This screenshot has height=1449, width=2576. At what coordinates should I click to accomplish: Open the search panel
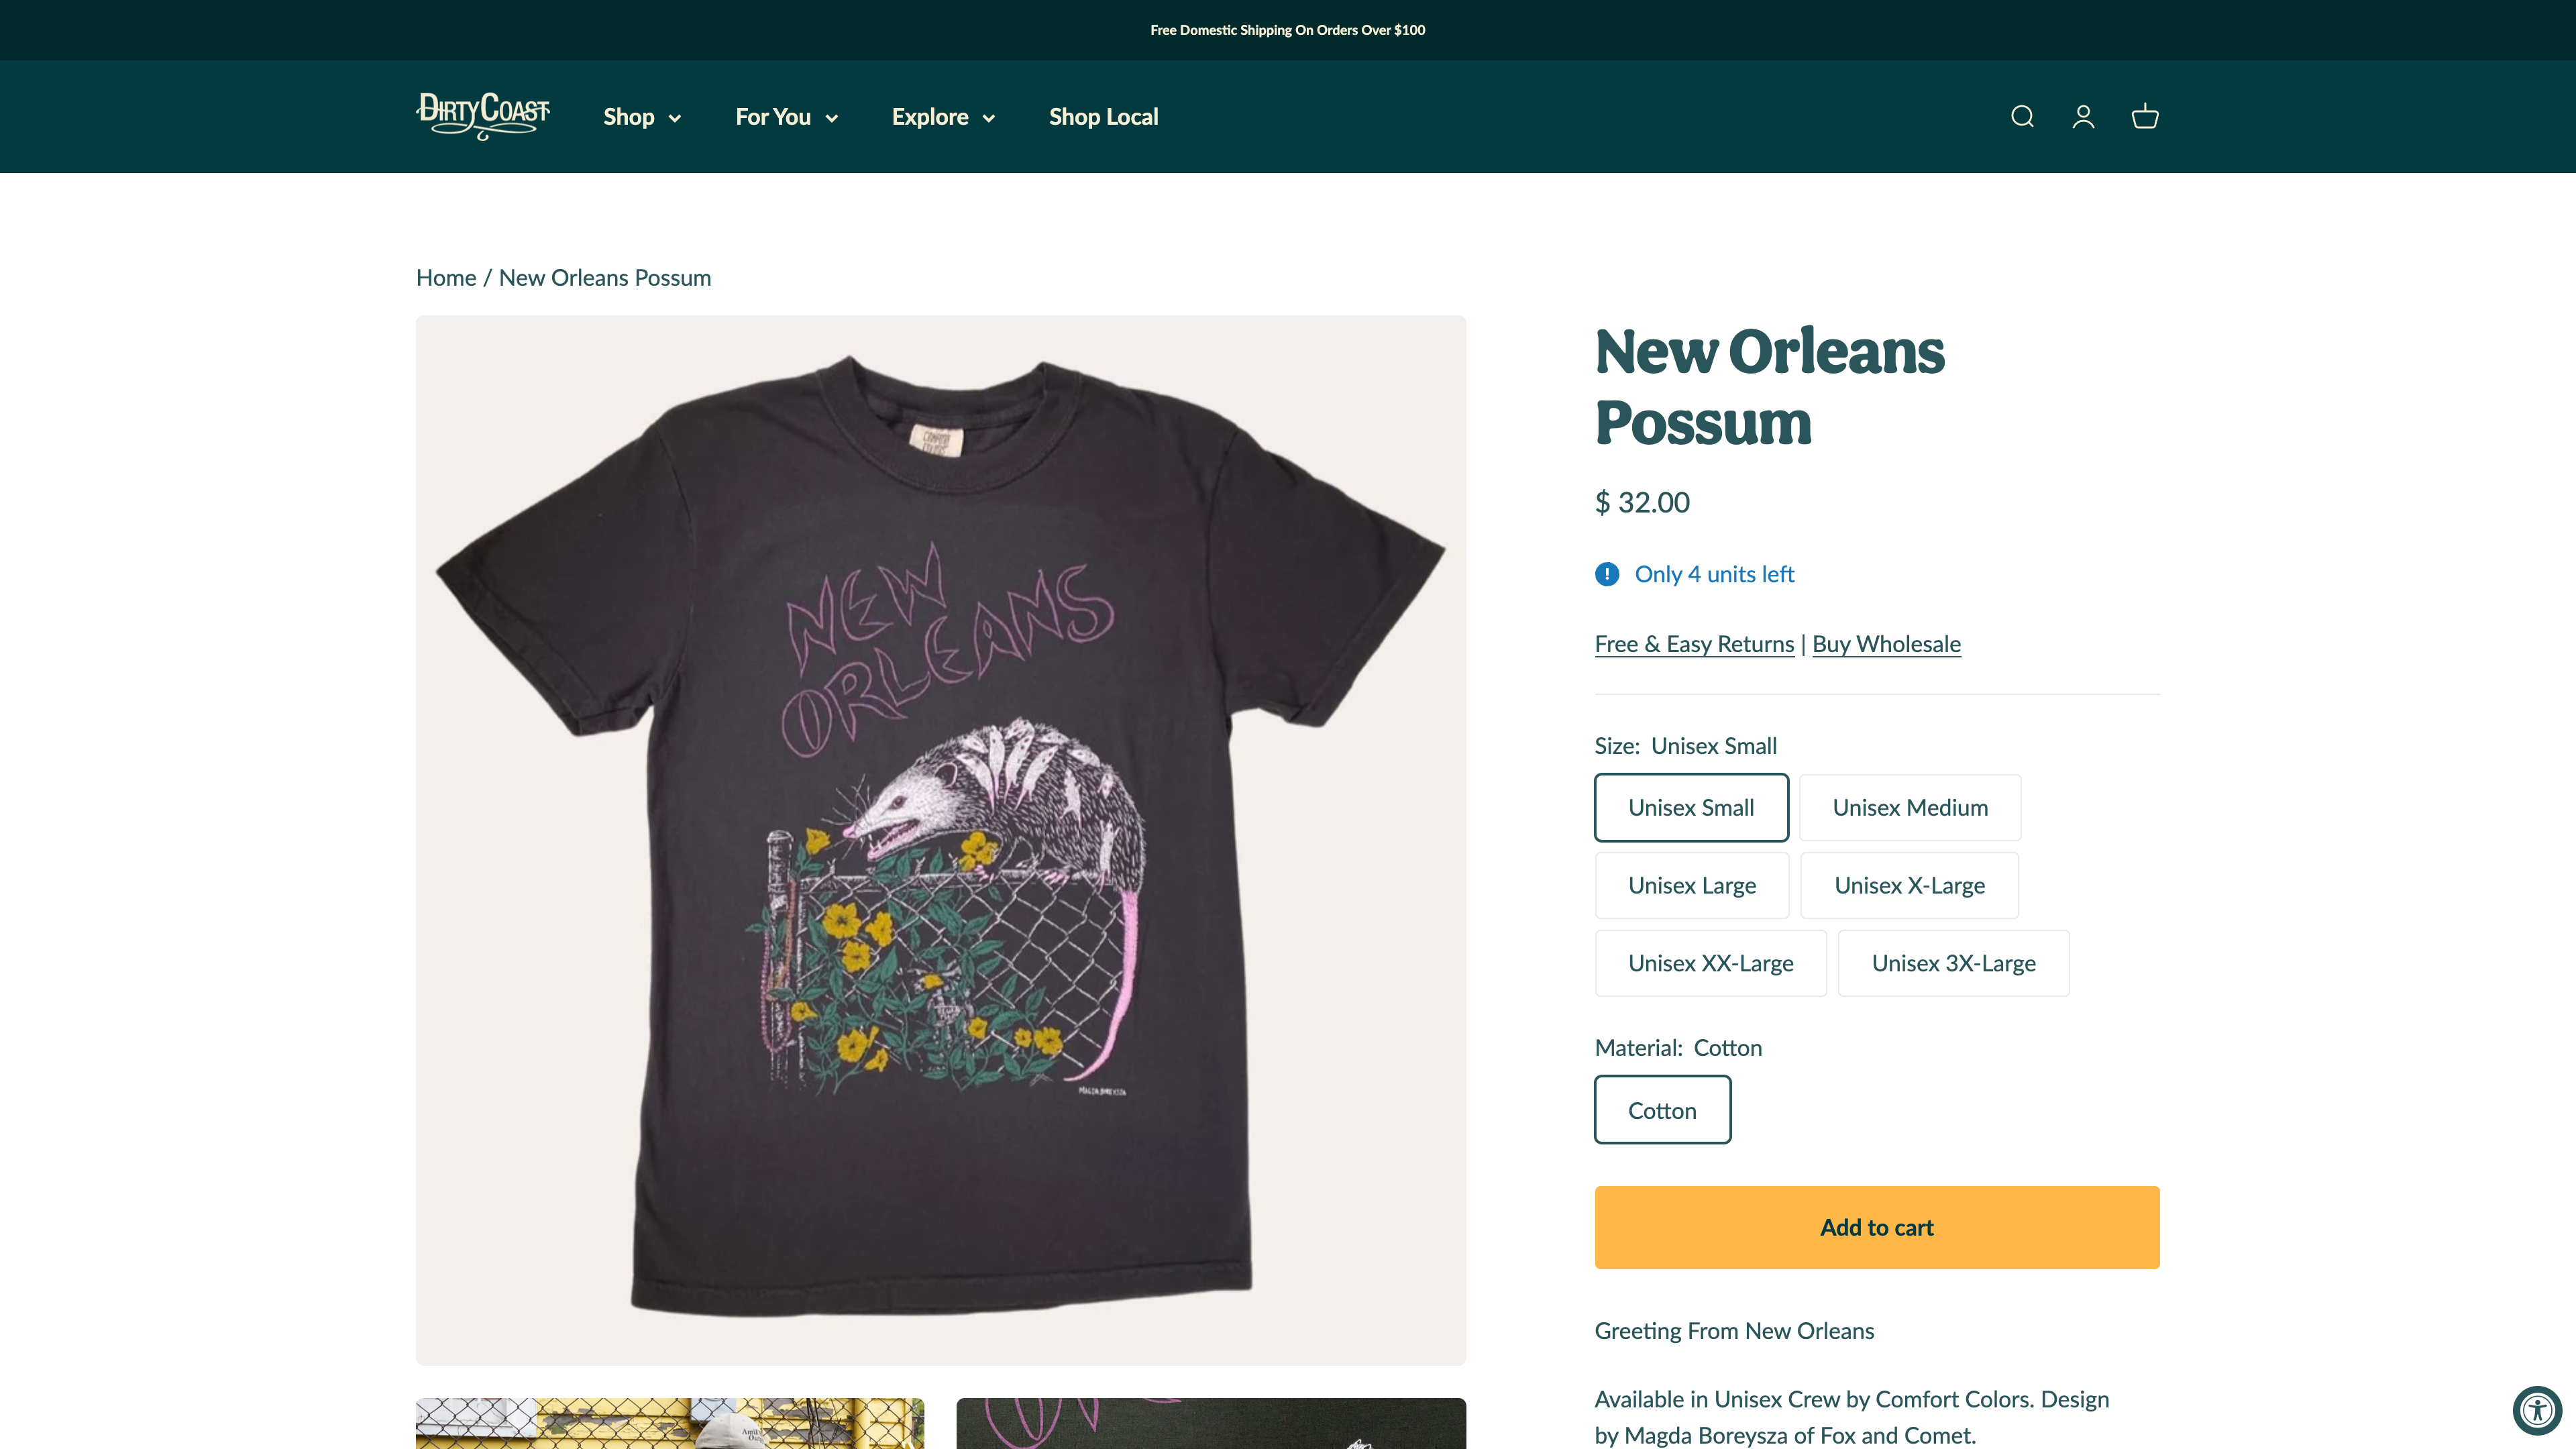pos(2021,116)
